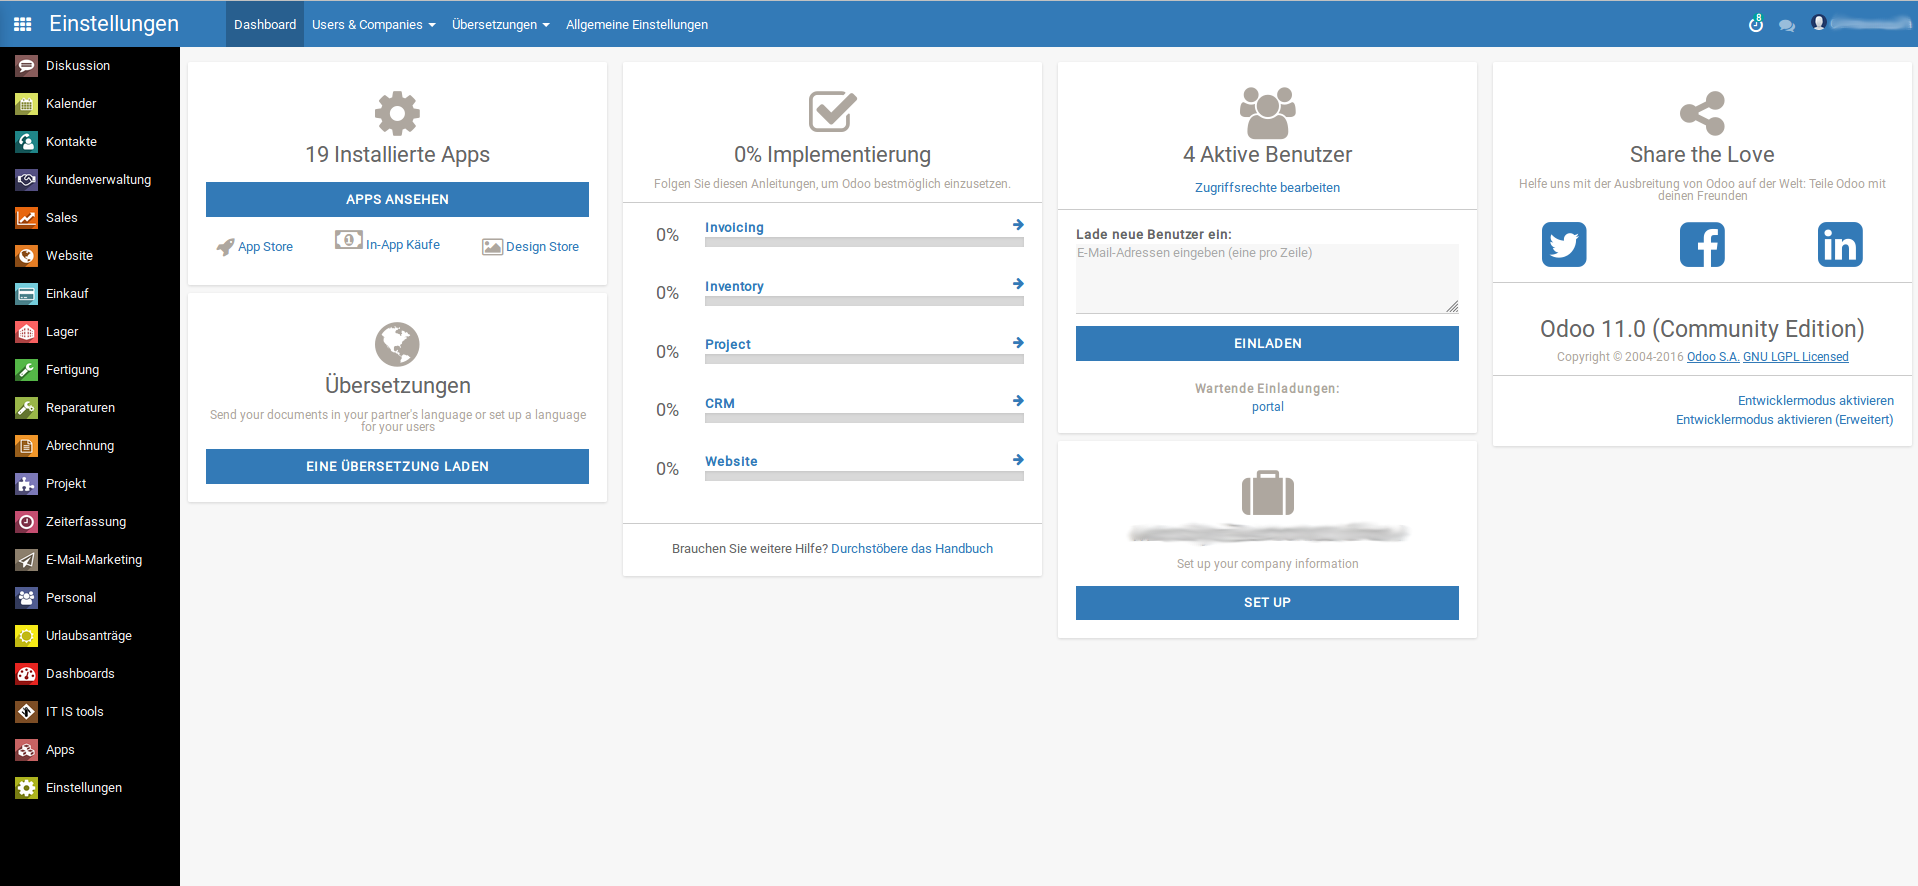
Task: Open the IT IS tools icon
Action: click(27, 712)
